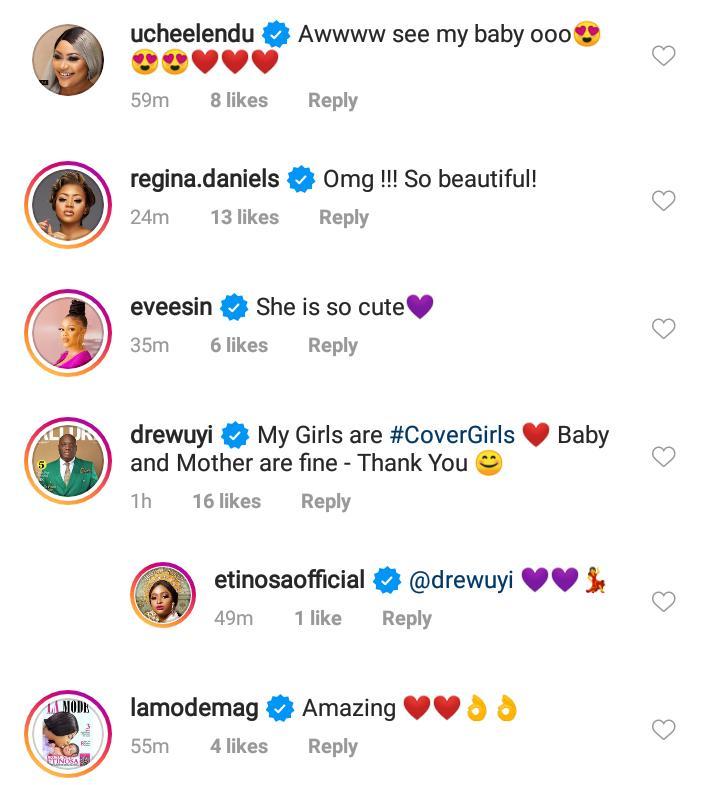View the 13 likes on regina.daniels' comment

(x=244, y=217)
